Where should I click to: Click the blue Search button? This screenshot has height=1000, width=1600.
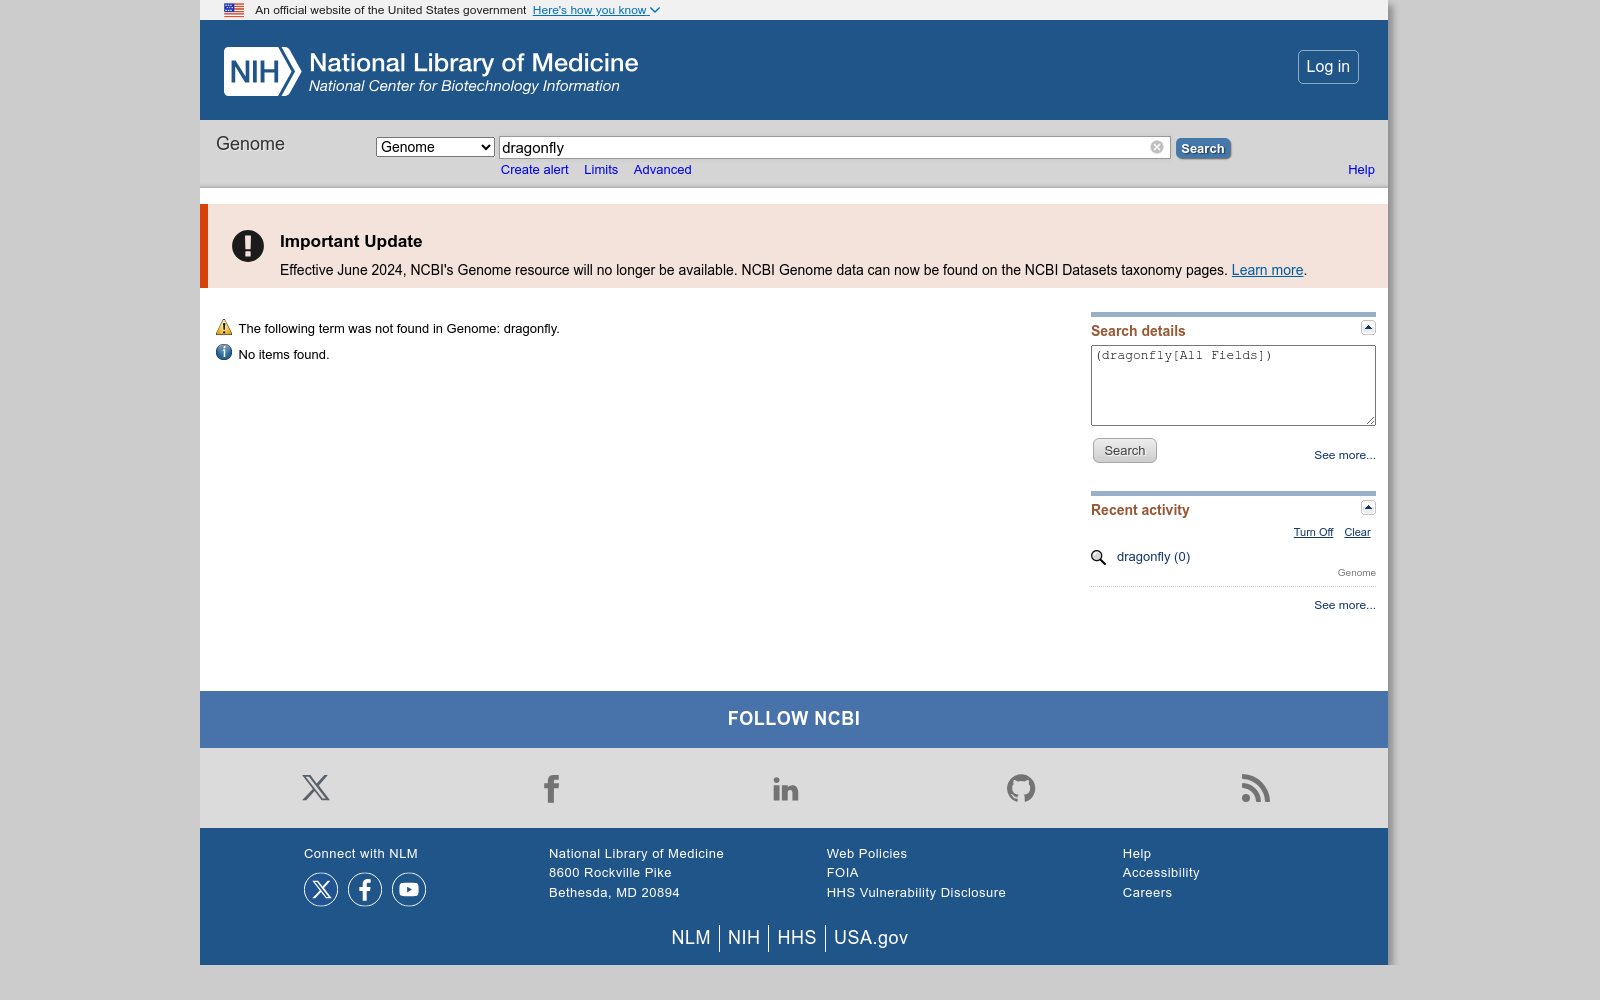pos(1203,148)
